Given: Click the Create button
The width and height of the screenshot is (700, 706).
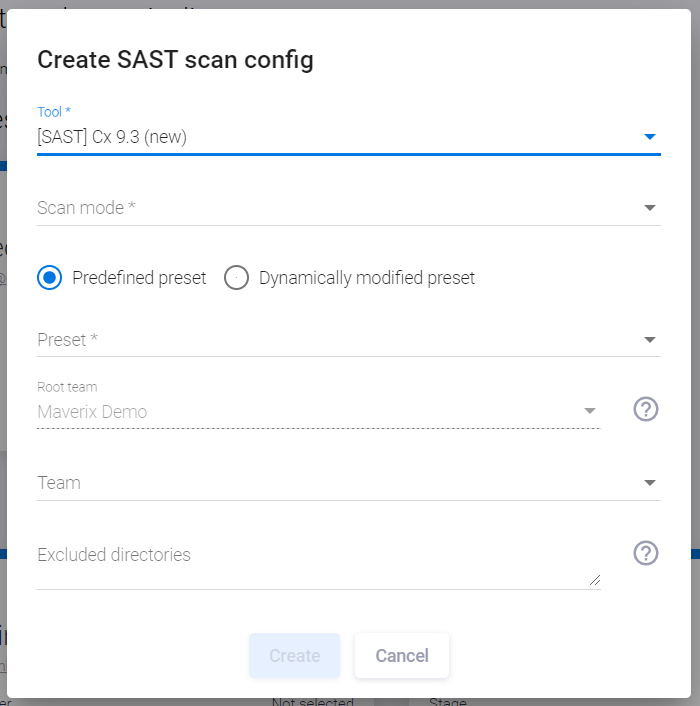Looking at the screenshot, I should [294, 655].
